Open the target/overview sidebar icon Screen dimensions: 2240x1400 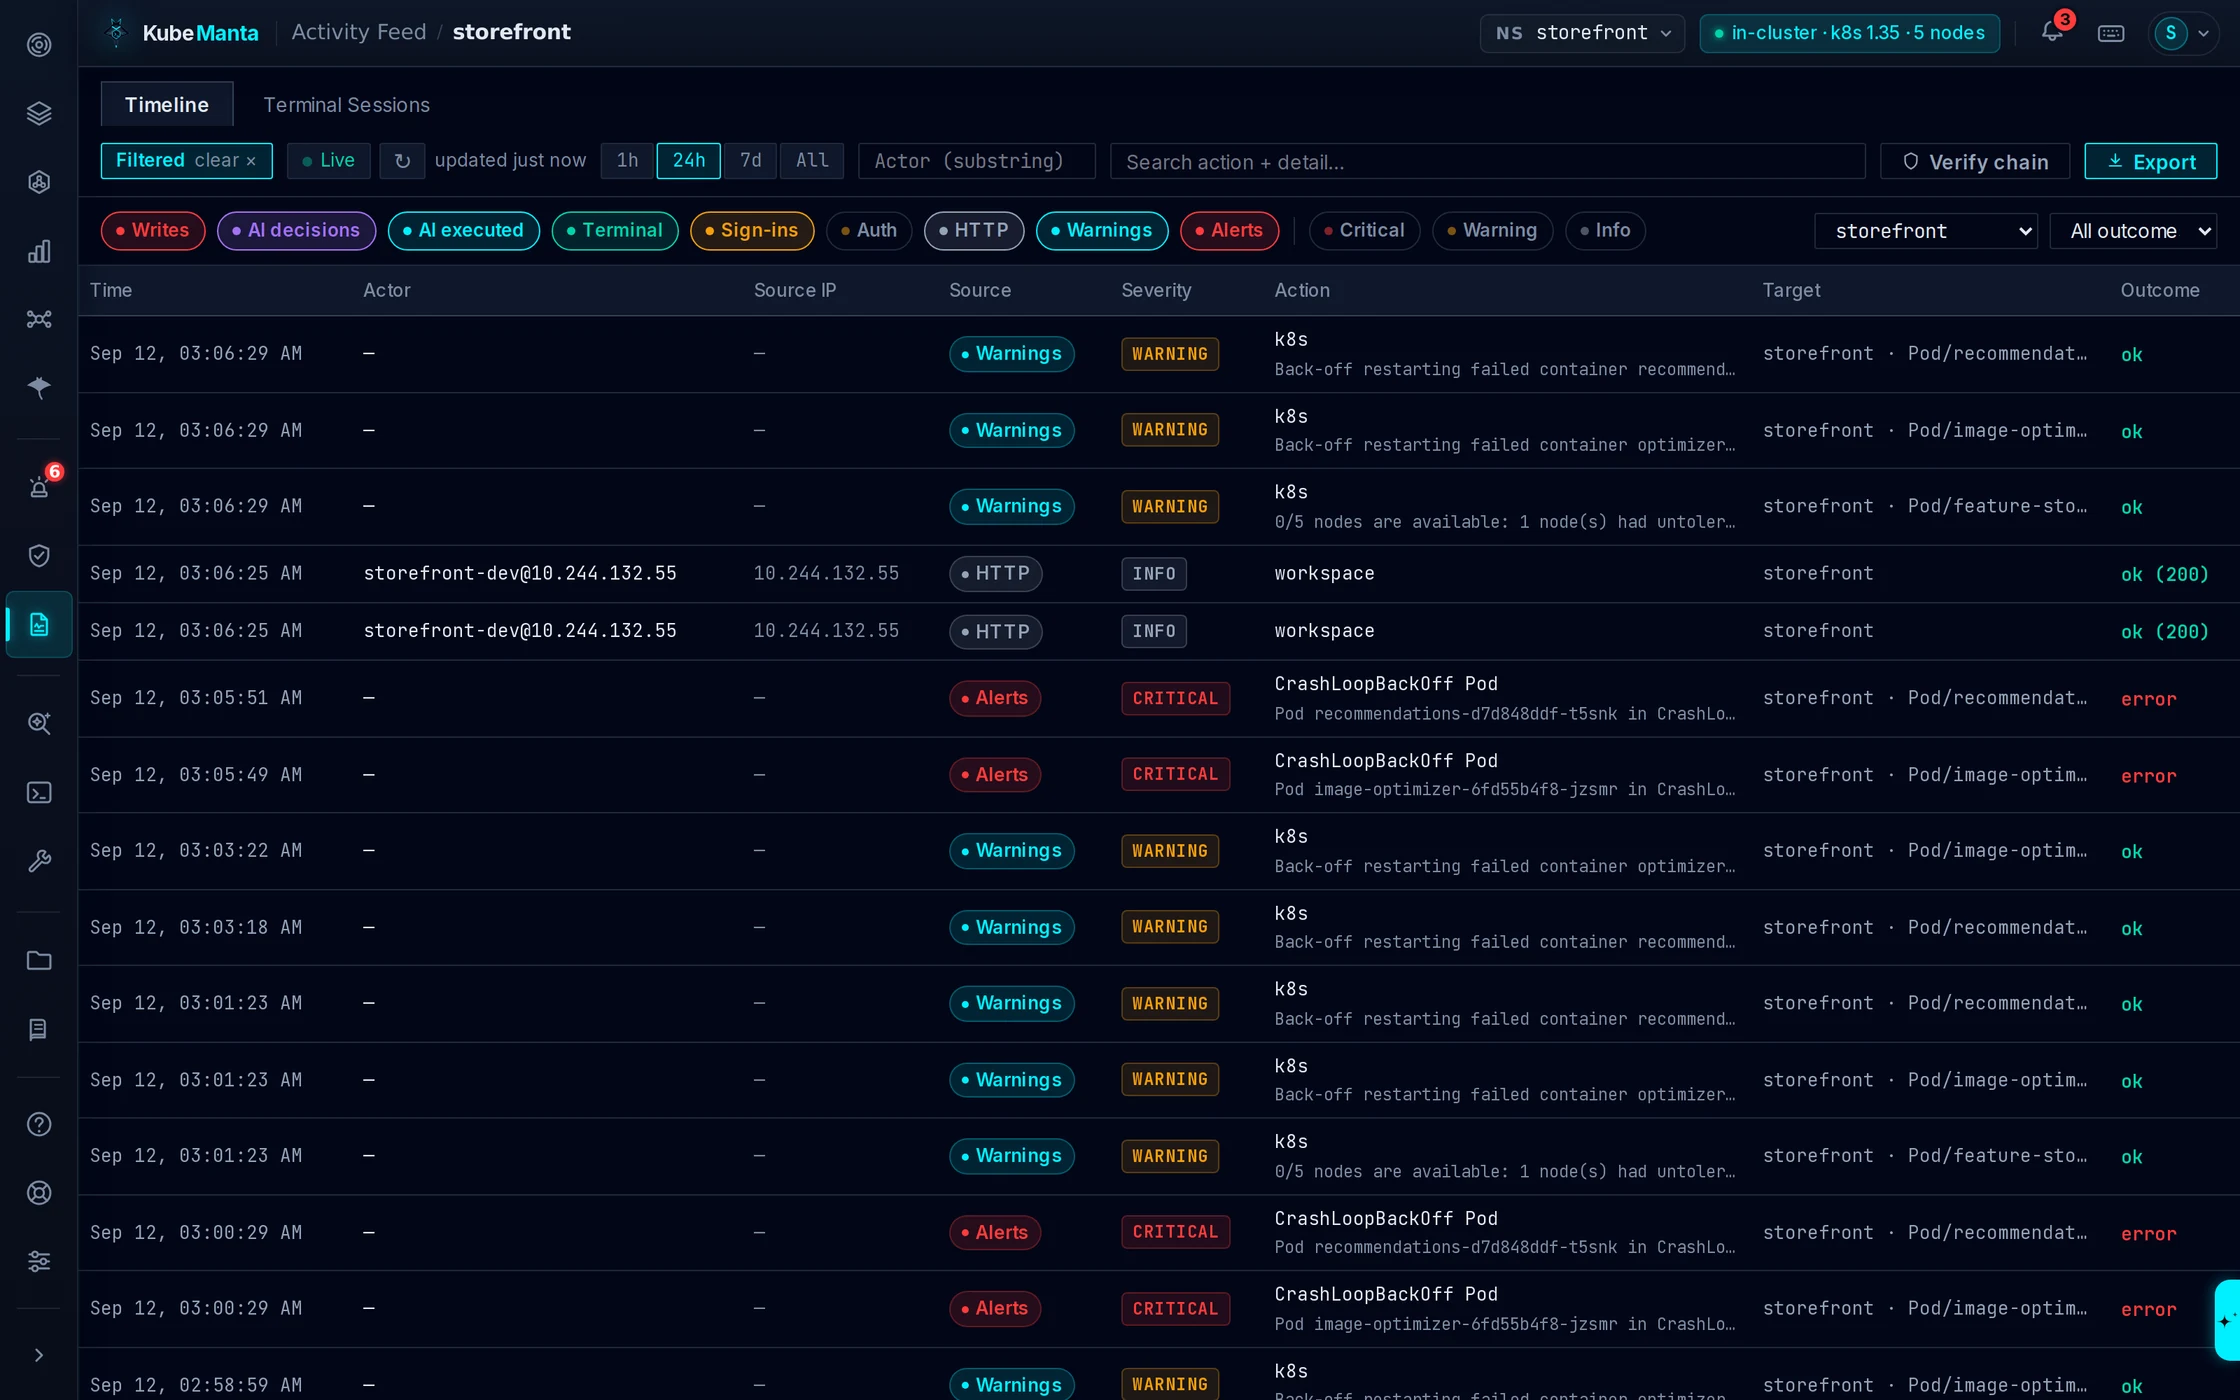click(39, 45)
